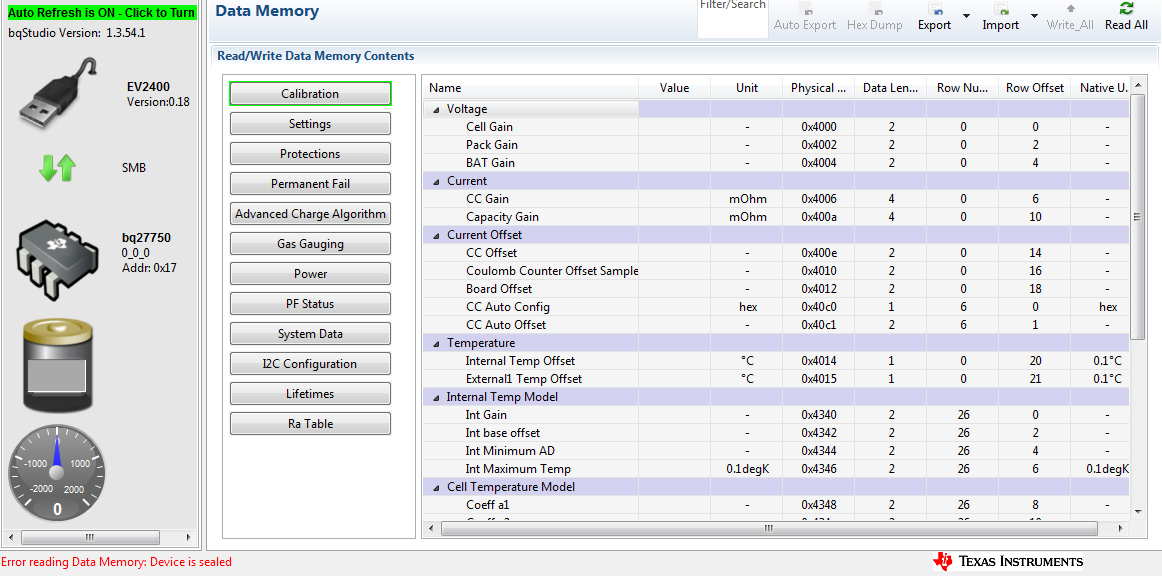Select the Capacity Gain row
The image size is (1162, 576).
[x=776, y=216]
